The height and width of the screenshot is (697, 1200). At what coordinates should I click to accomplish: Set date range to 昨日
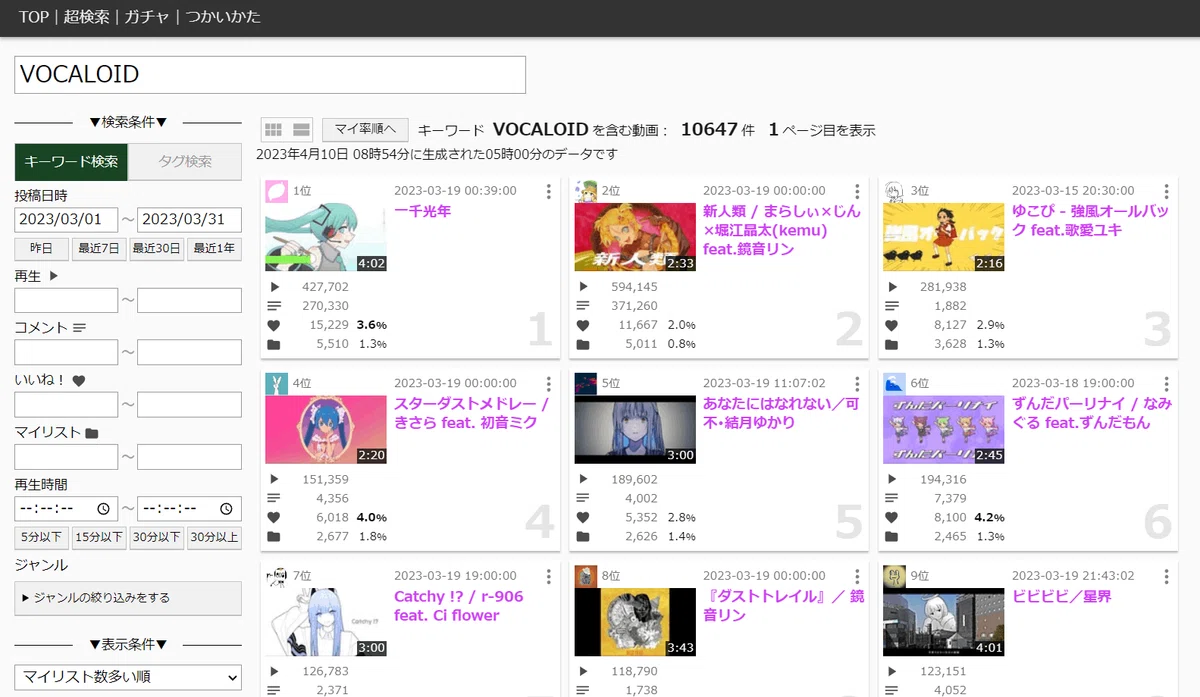(42, 249)
